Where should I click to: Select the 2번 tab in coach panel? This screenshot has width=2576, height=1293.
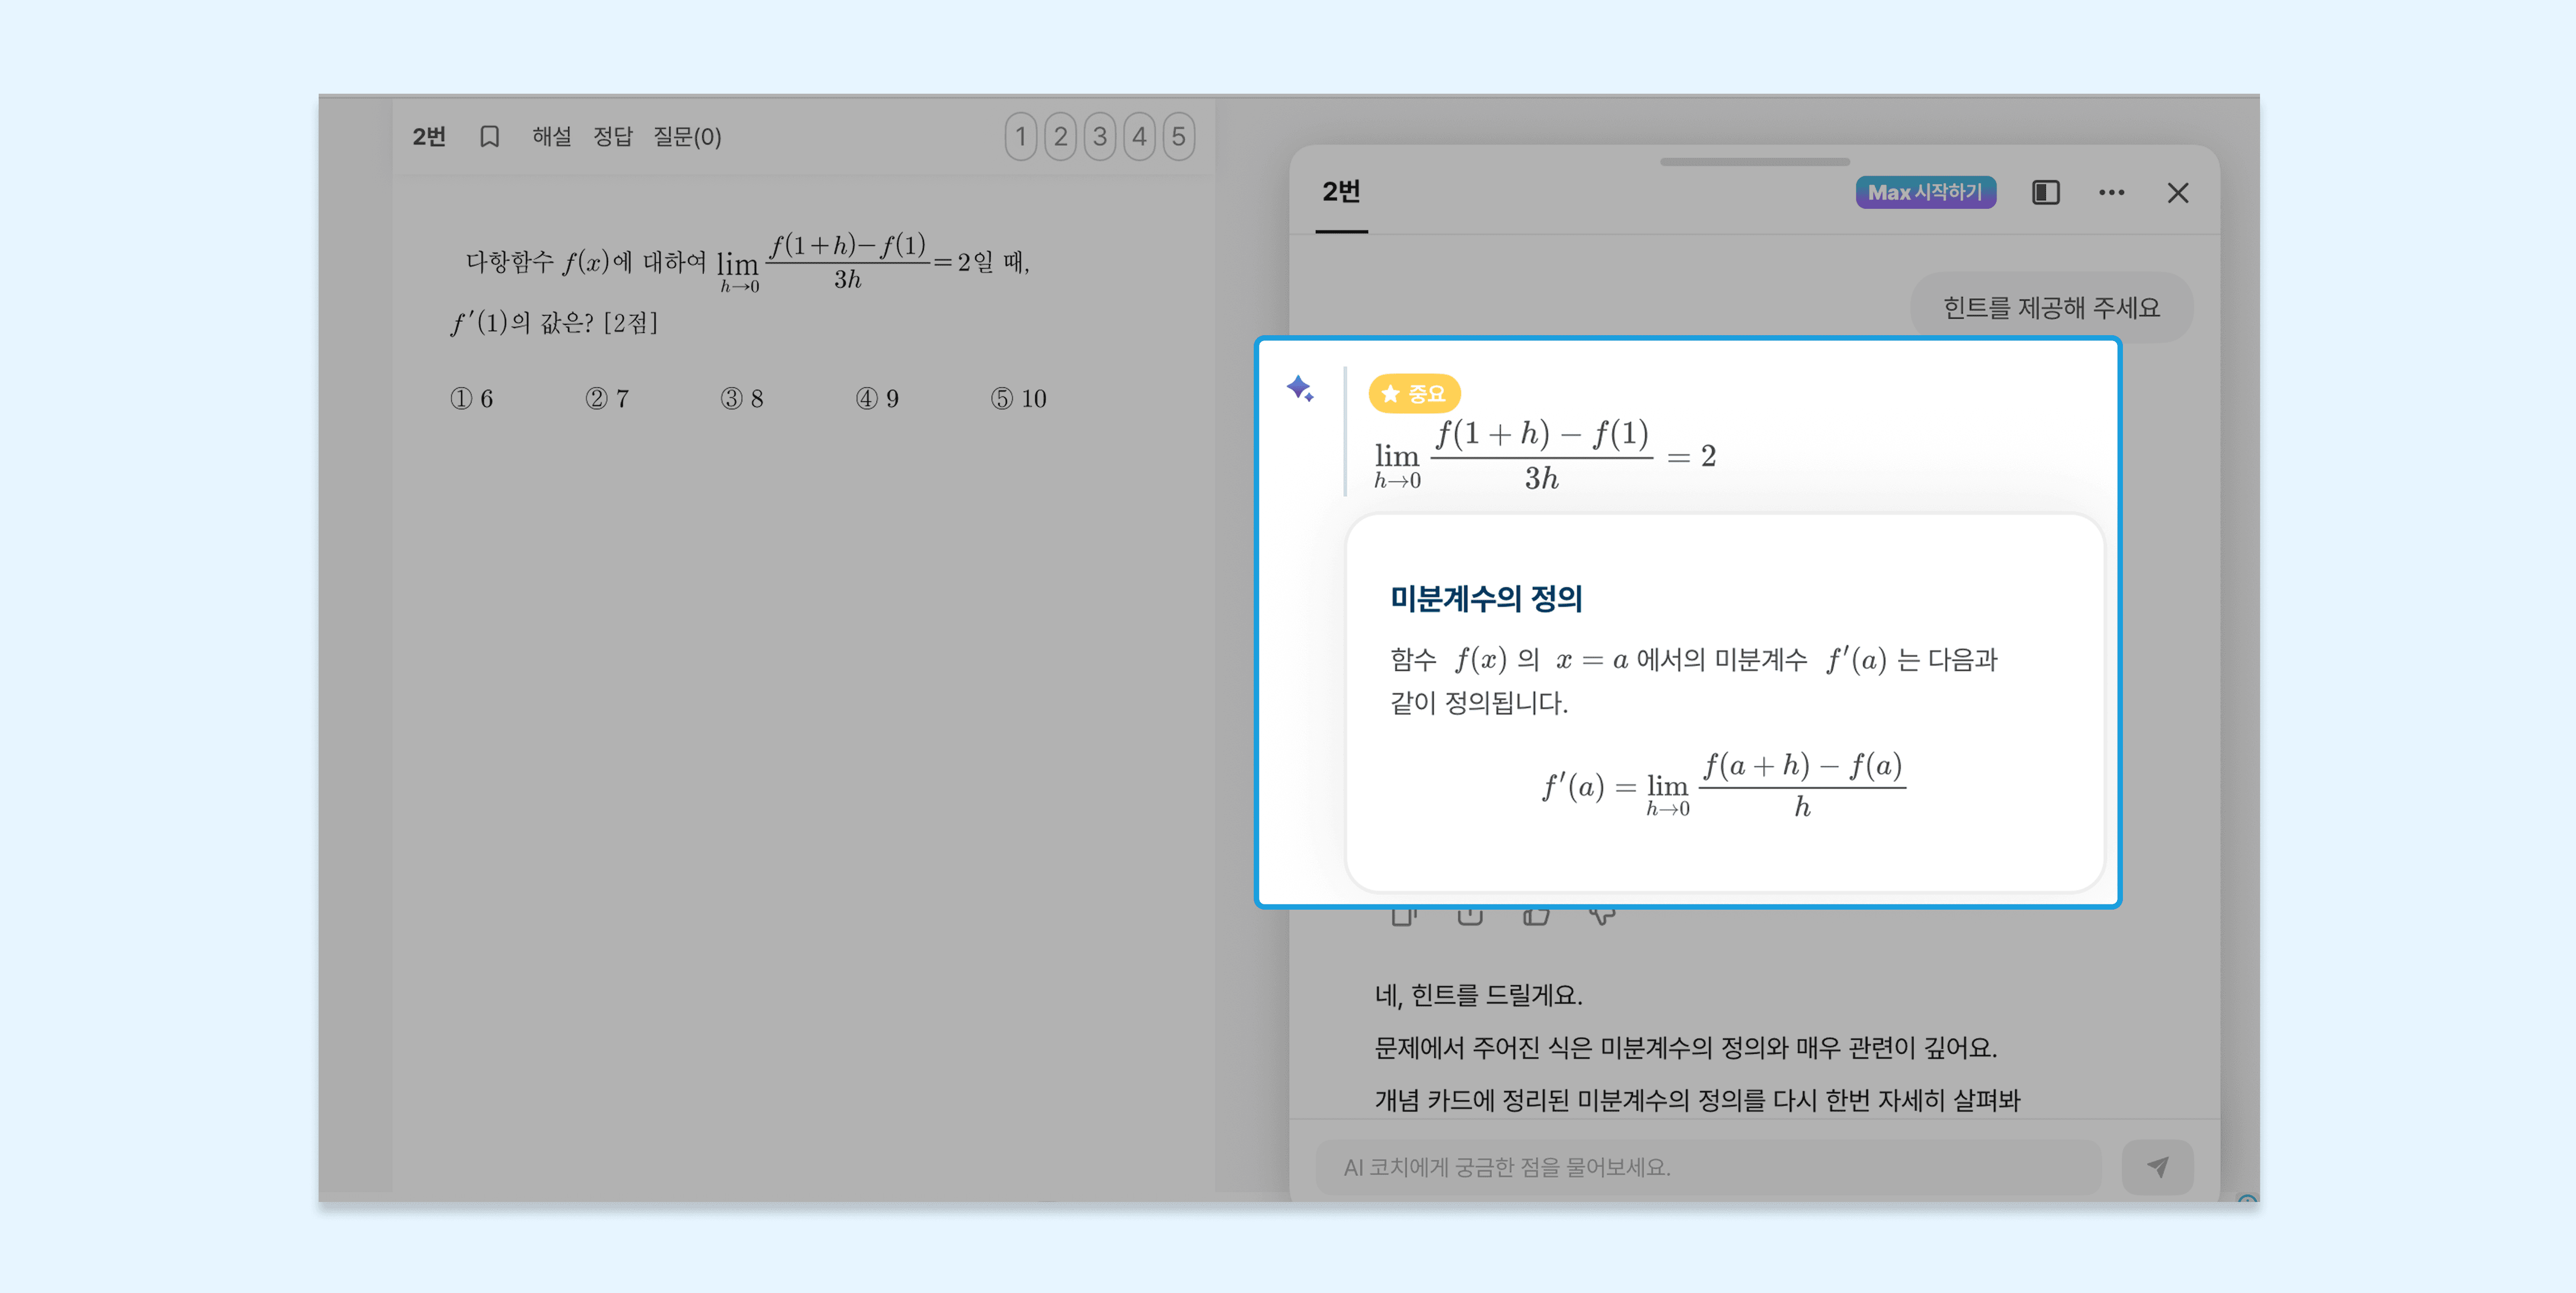[x=1341, y=192]
